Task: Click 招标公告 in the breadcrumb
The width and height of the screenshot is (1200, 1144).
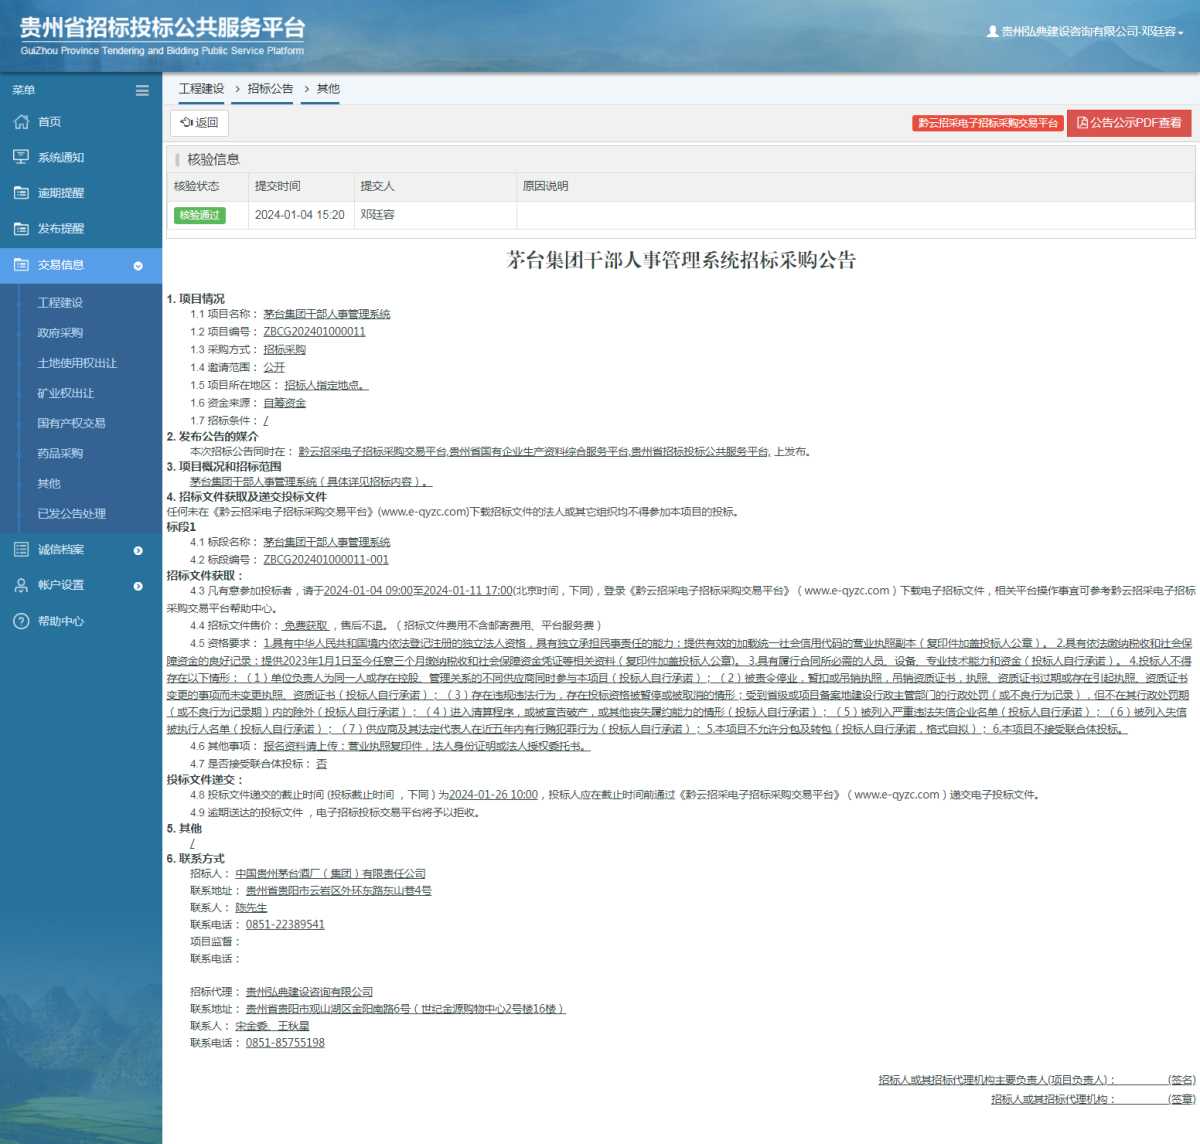Action: point(270,89)
